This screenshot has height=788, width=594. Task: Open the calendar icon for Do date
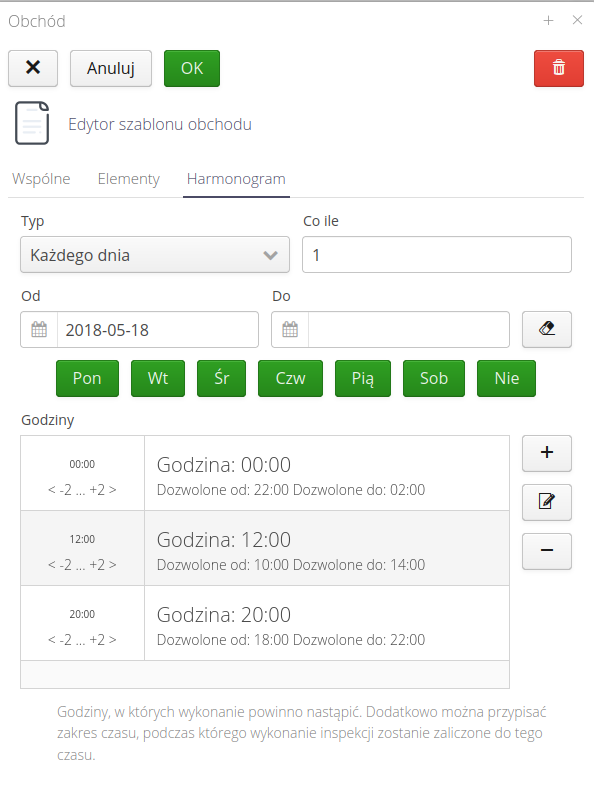pyautogui.click(x=290, y=330)
